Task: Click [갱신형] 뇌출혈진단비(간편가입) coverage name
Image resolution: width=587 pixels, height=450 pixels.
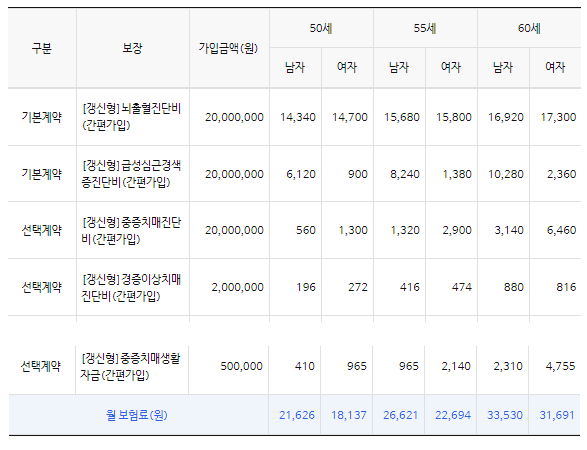Action: click(132, 116)
